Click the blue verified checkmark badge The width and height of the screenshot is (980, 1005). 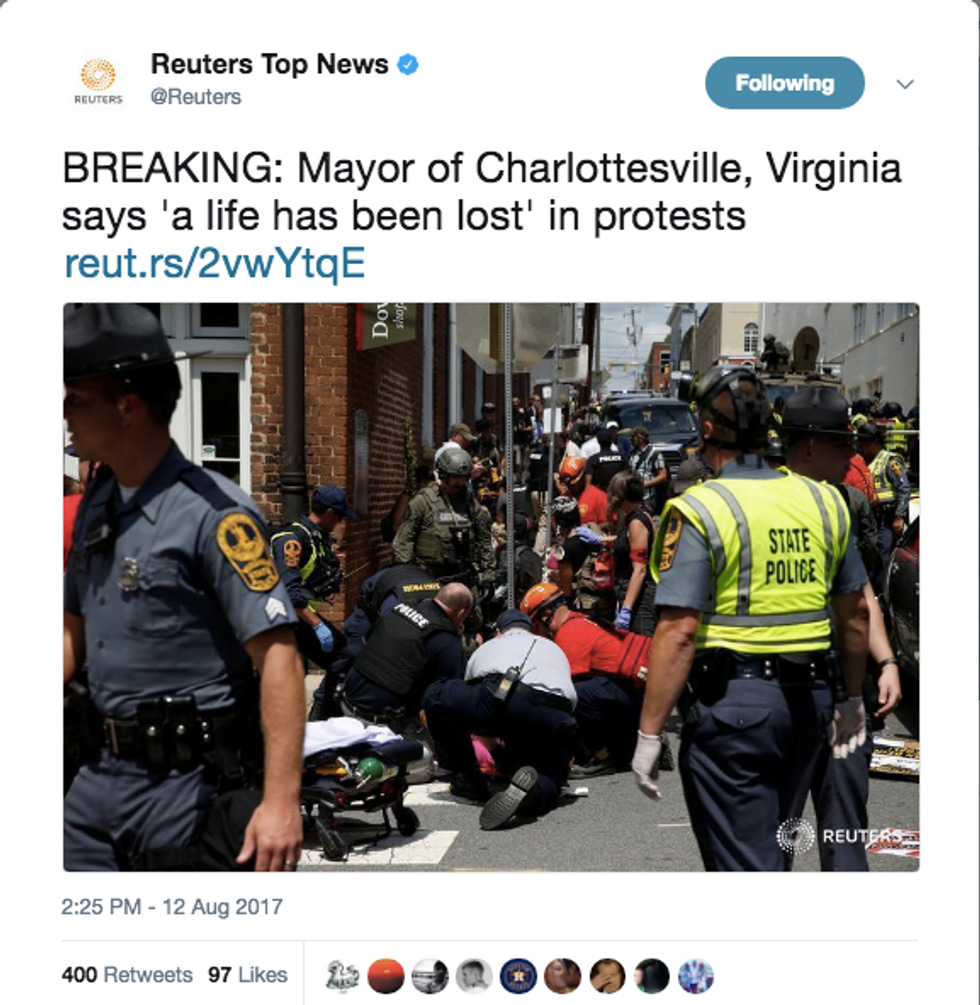408,65
